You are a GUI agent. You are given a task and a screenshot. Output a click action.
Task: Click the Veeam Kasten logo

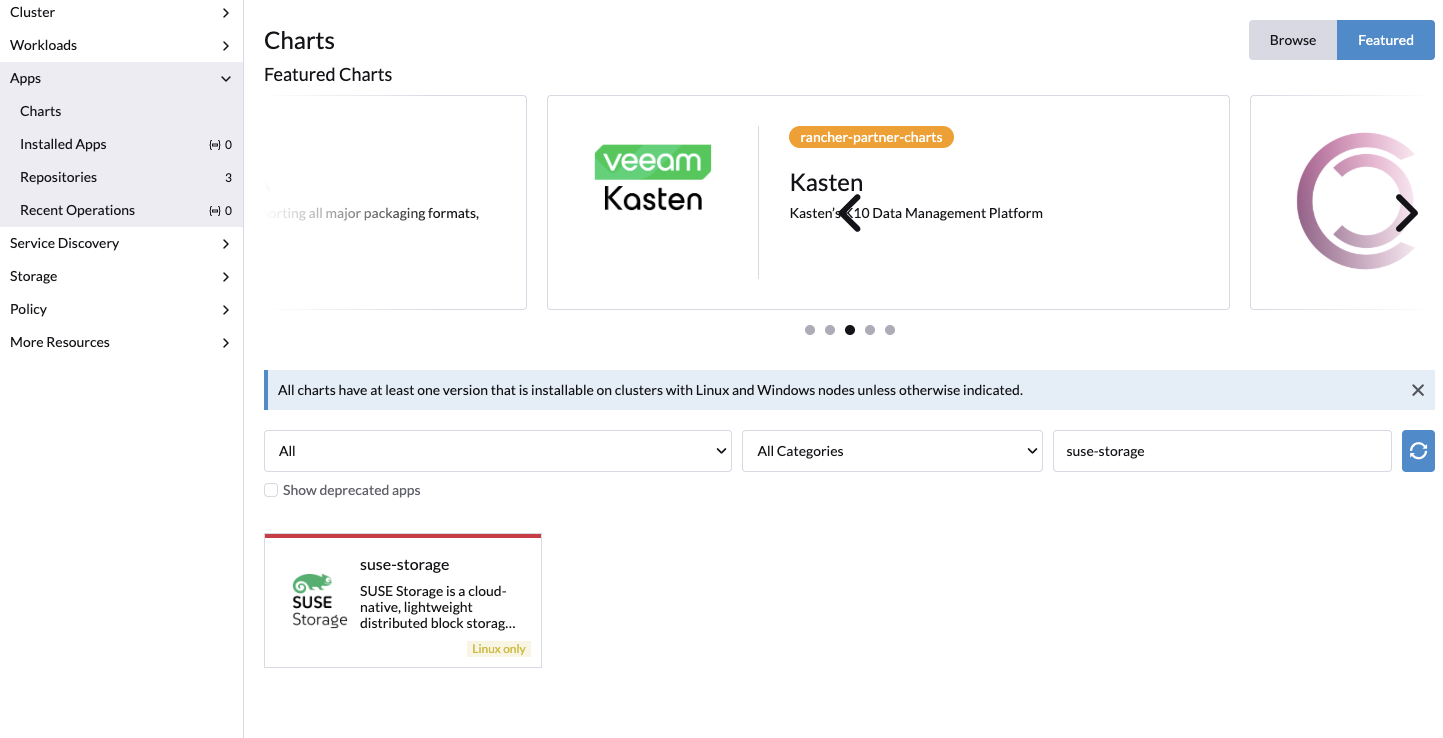[653, 178]
